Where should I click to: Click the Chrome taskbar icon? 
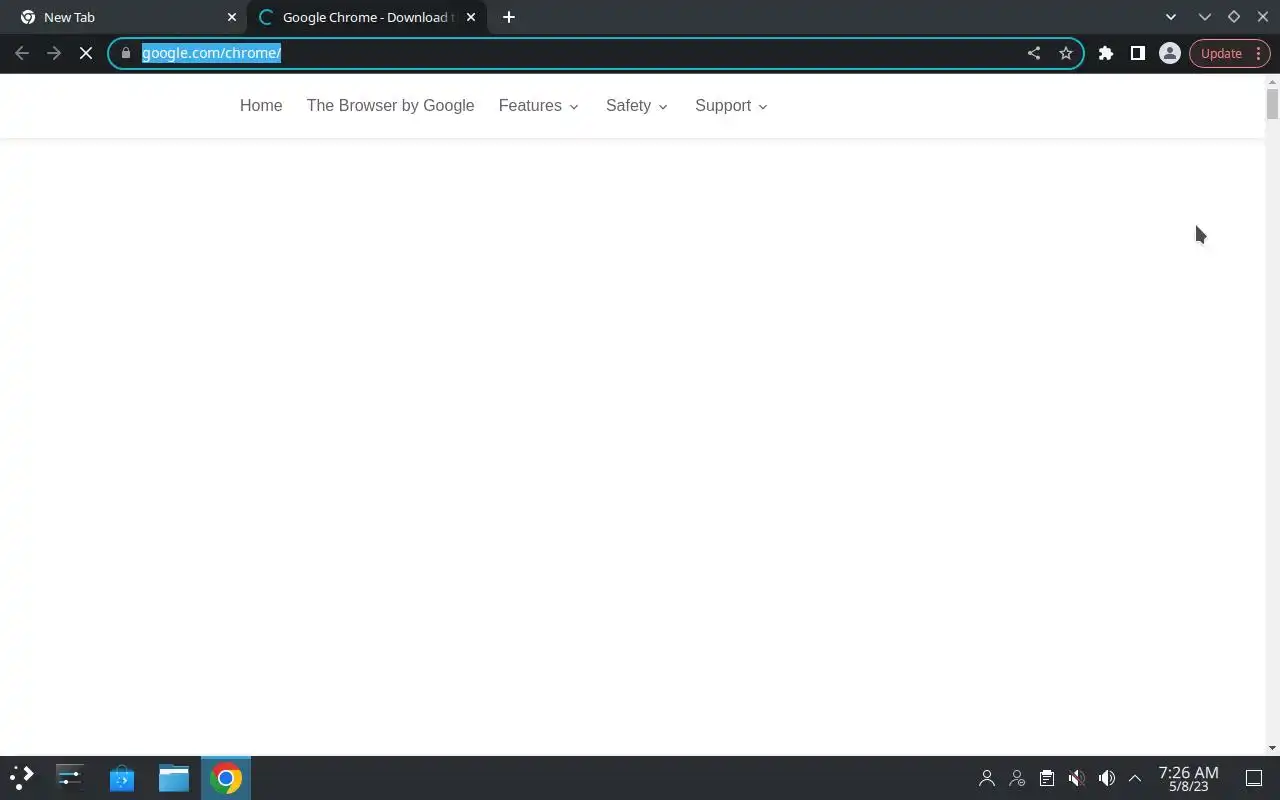click(x=226, y=778)
